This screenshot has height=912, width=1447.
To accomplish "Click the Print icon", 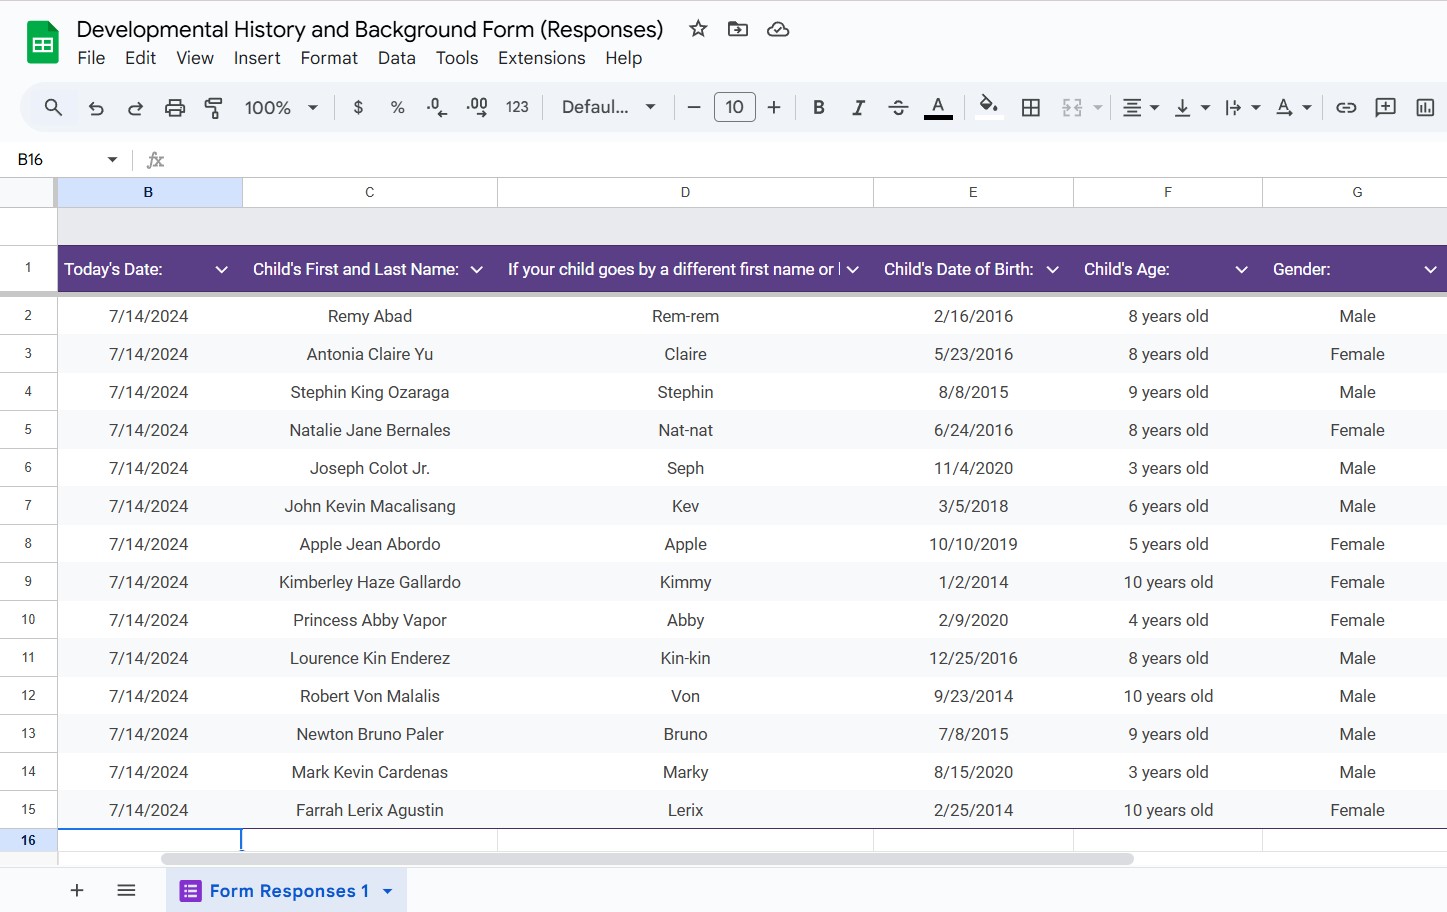I will point(175,108).
